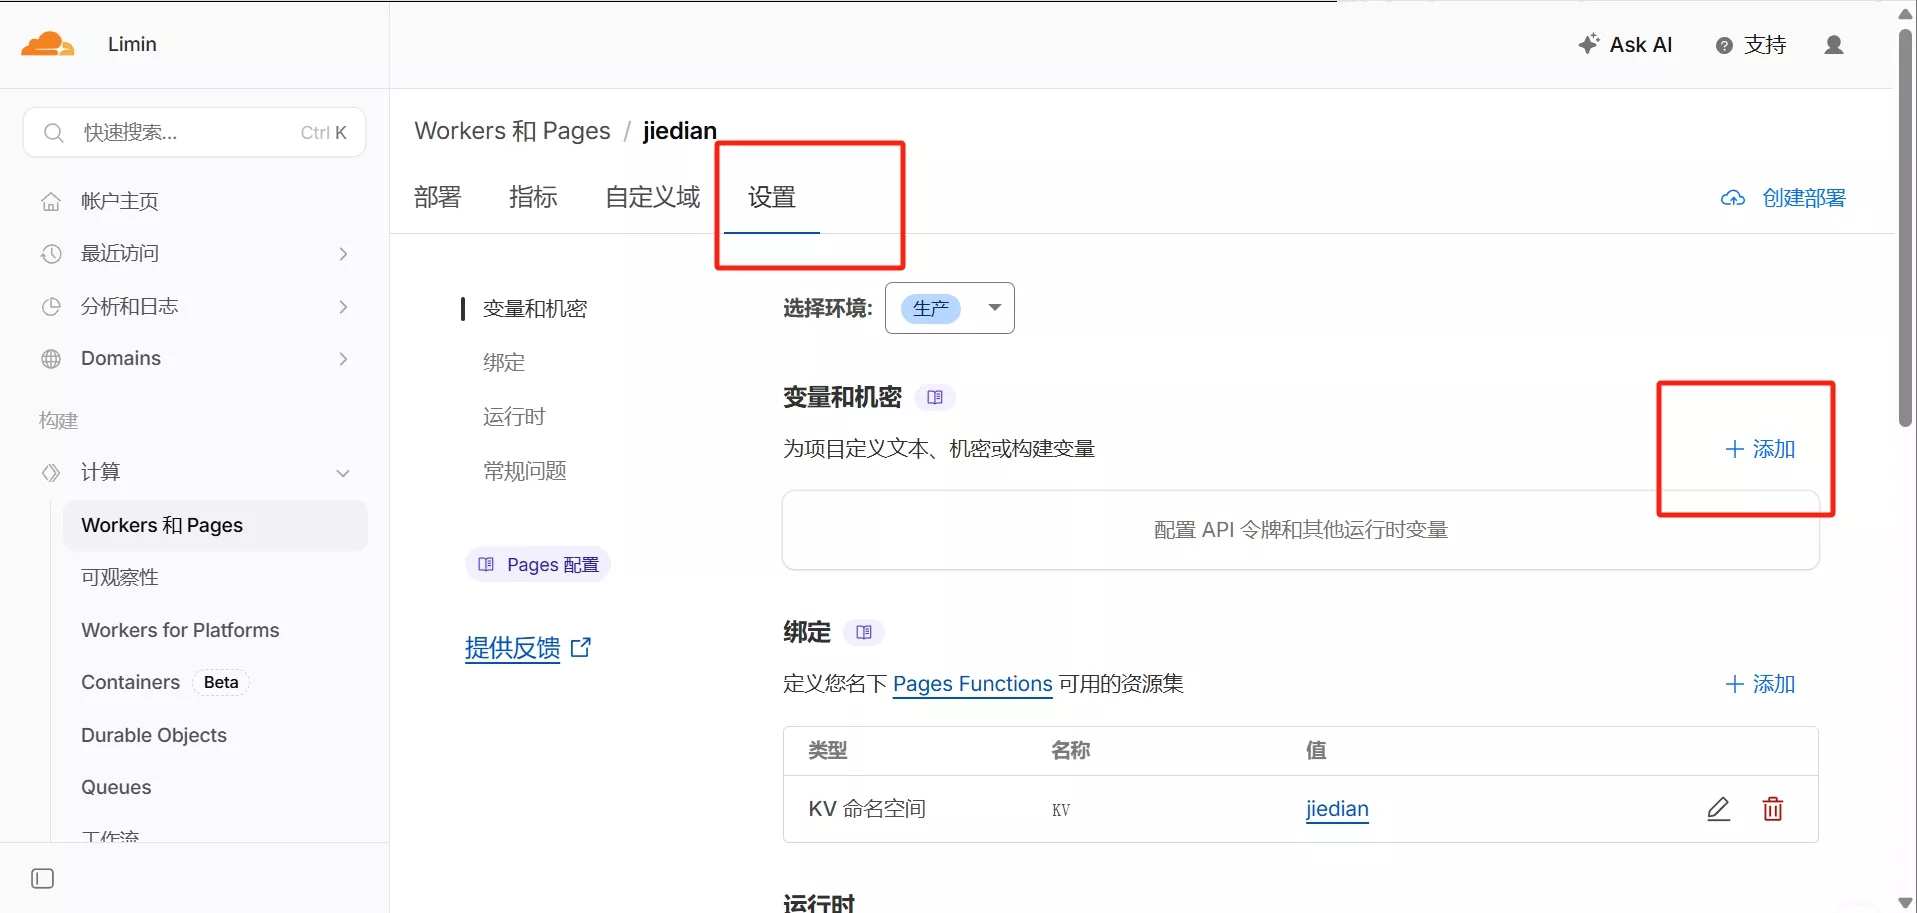Click the book icon in Pages 配置

(486, 565)
